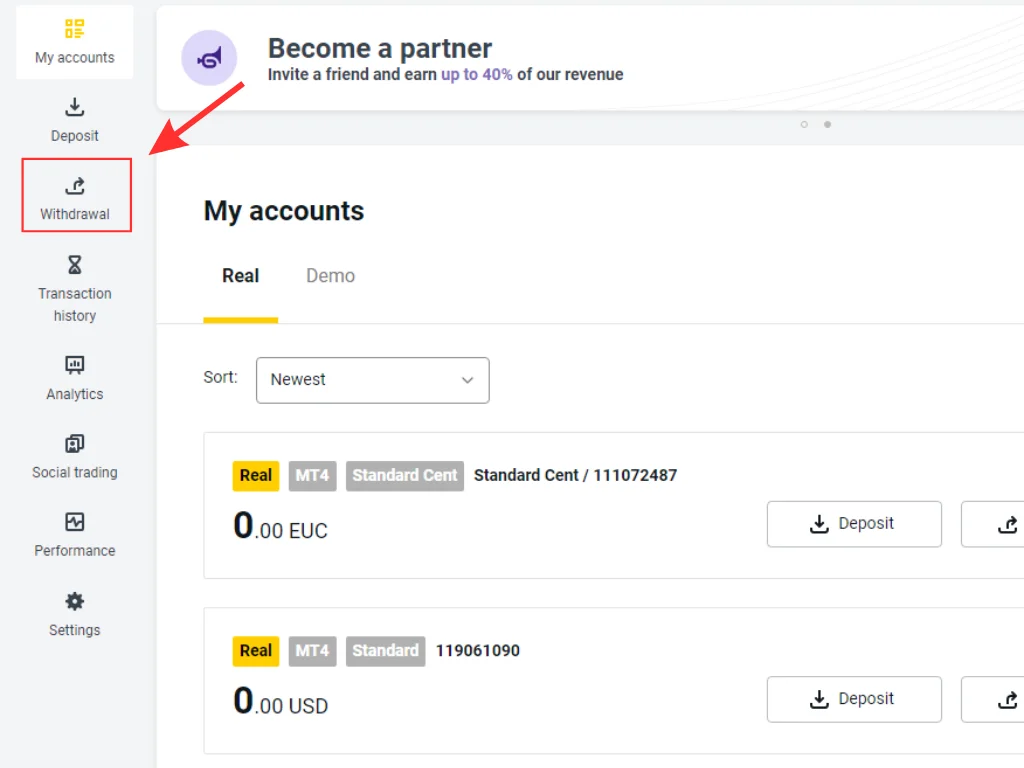Open the Performance sidebar icon
The width and height of the screenshot is (1024, 768).
(75, 522)
